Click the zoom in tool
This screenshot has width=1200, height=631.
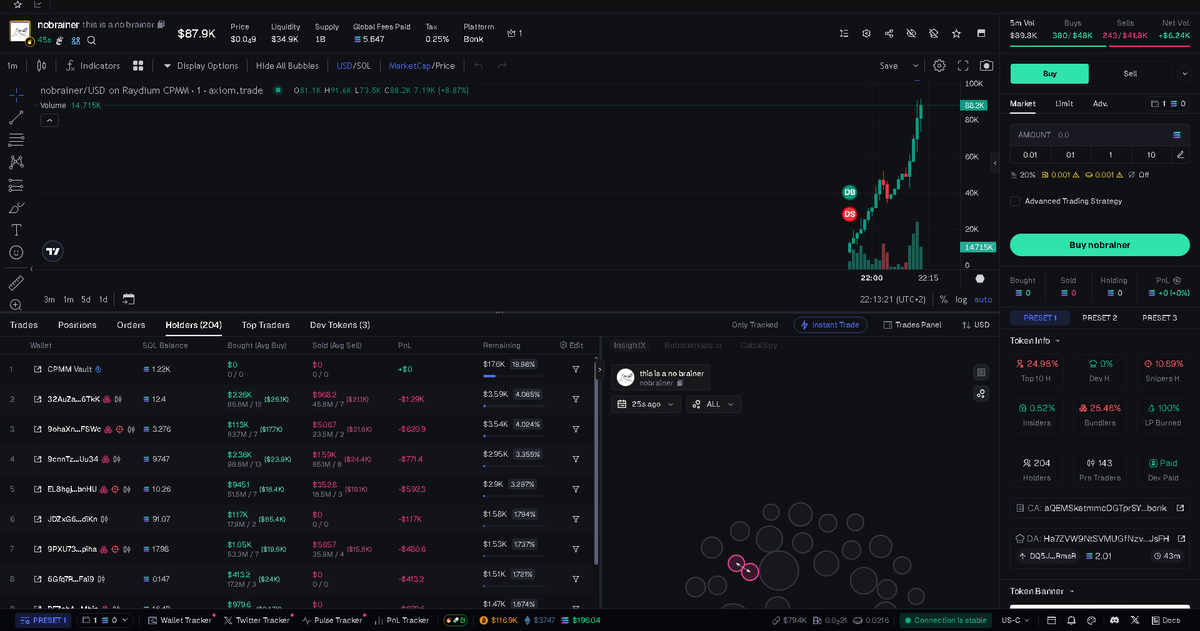pyautogui.click(x=16, y=304)
